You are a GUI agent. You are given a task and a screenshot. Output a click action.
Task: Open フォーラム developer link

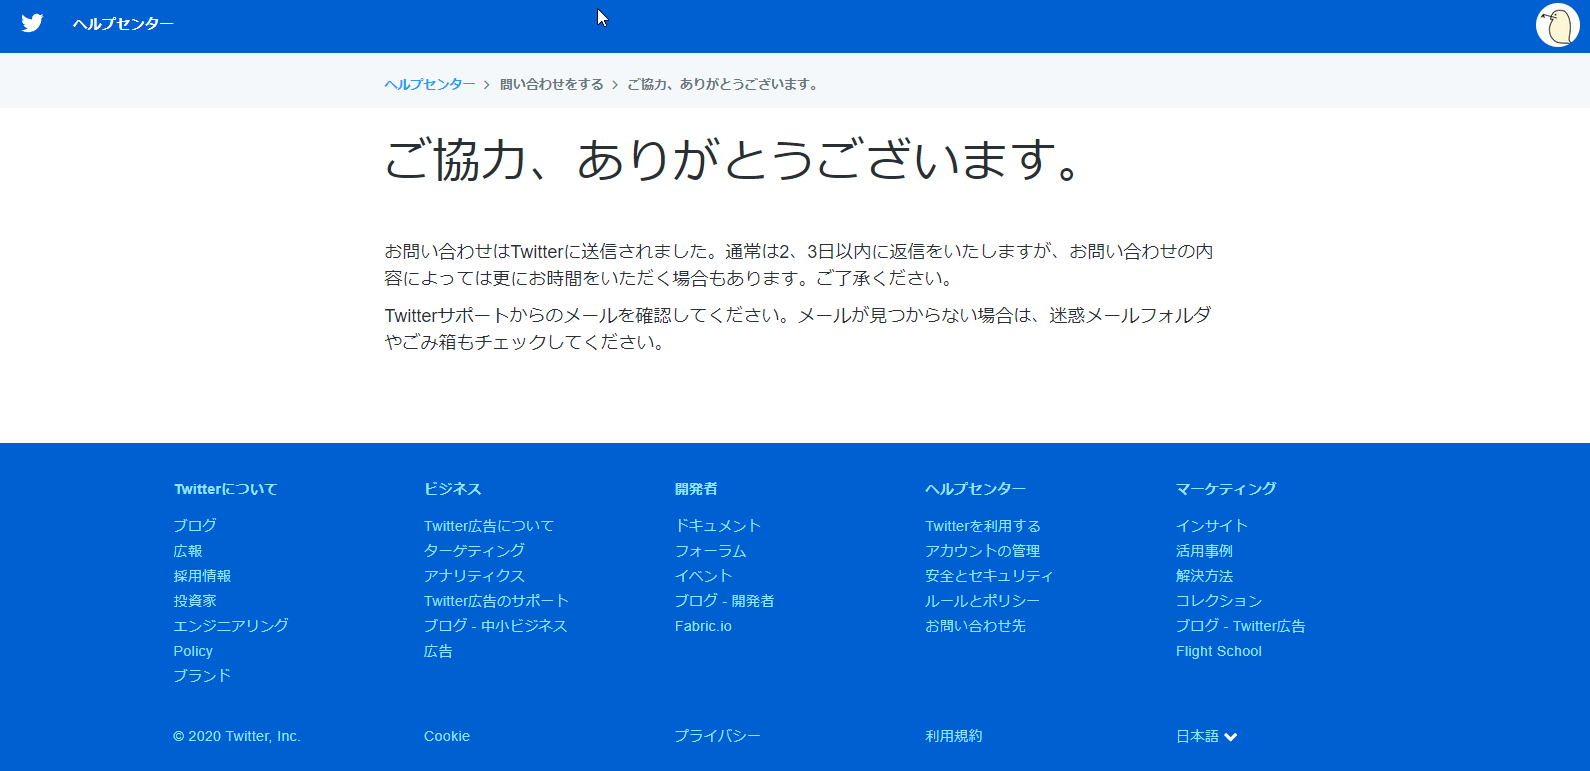pyautogui.click(x=711, y=551)
